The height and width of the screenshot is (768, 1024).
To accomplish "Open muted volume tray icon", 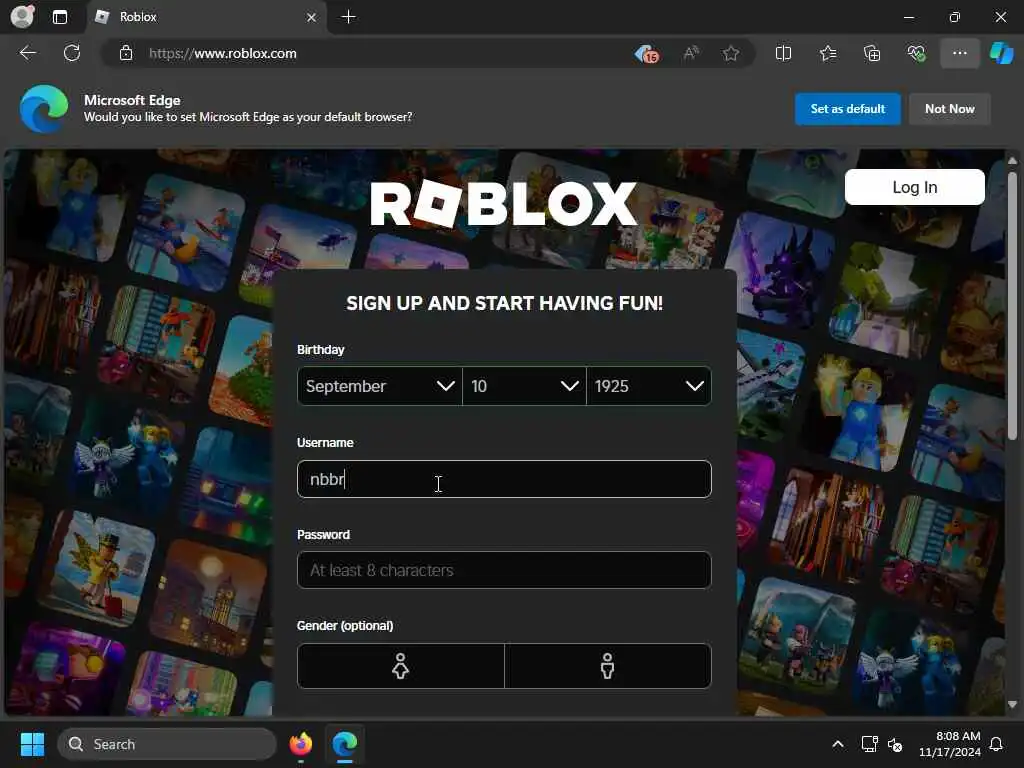I will [895, 744].
